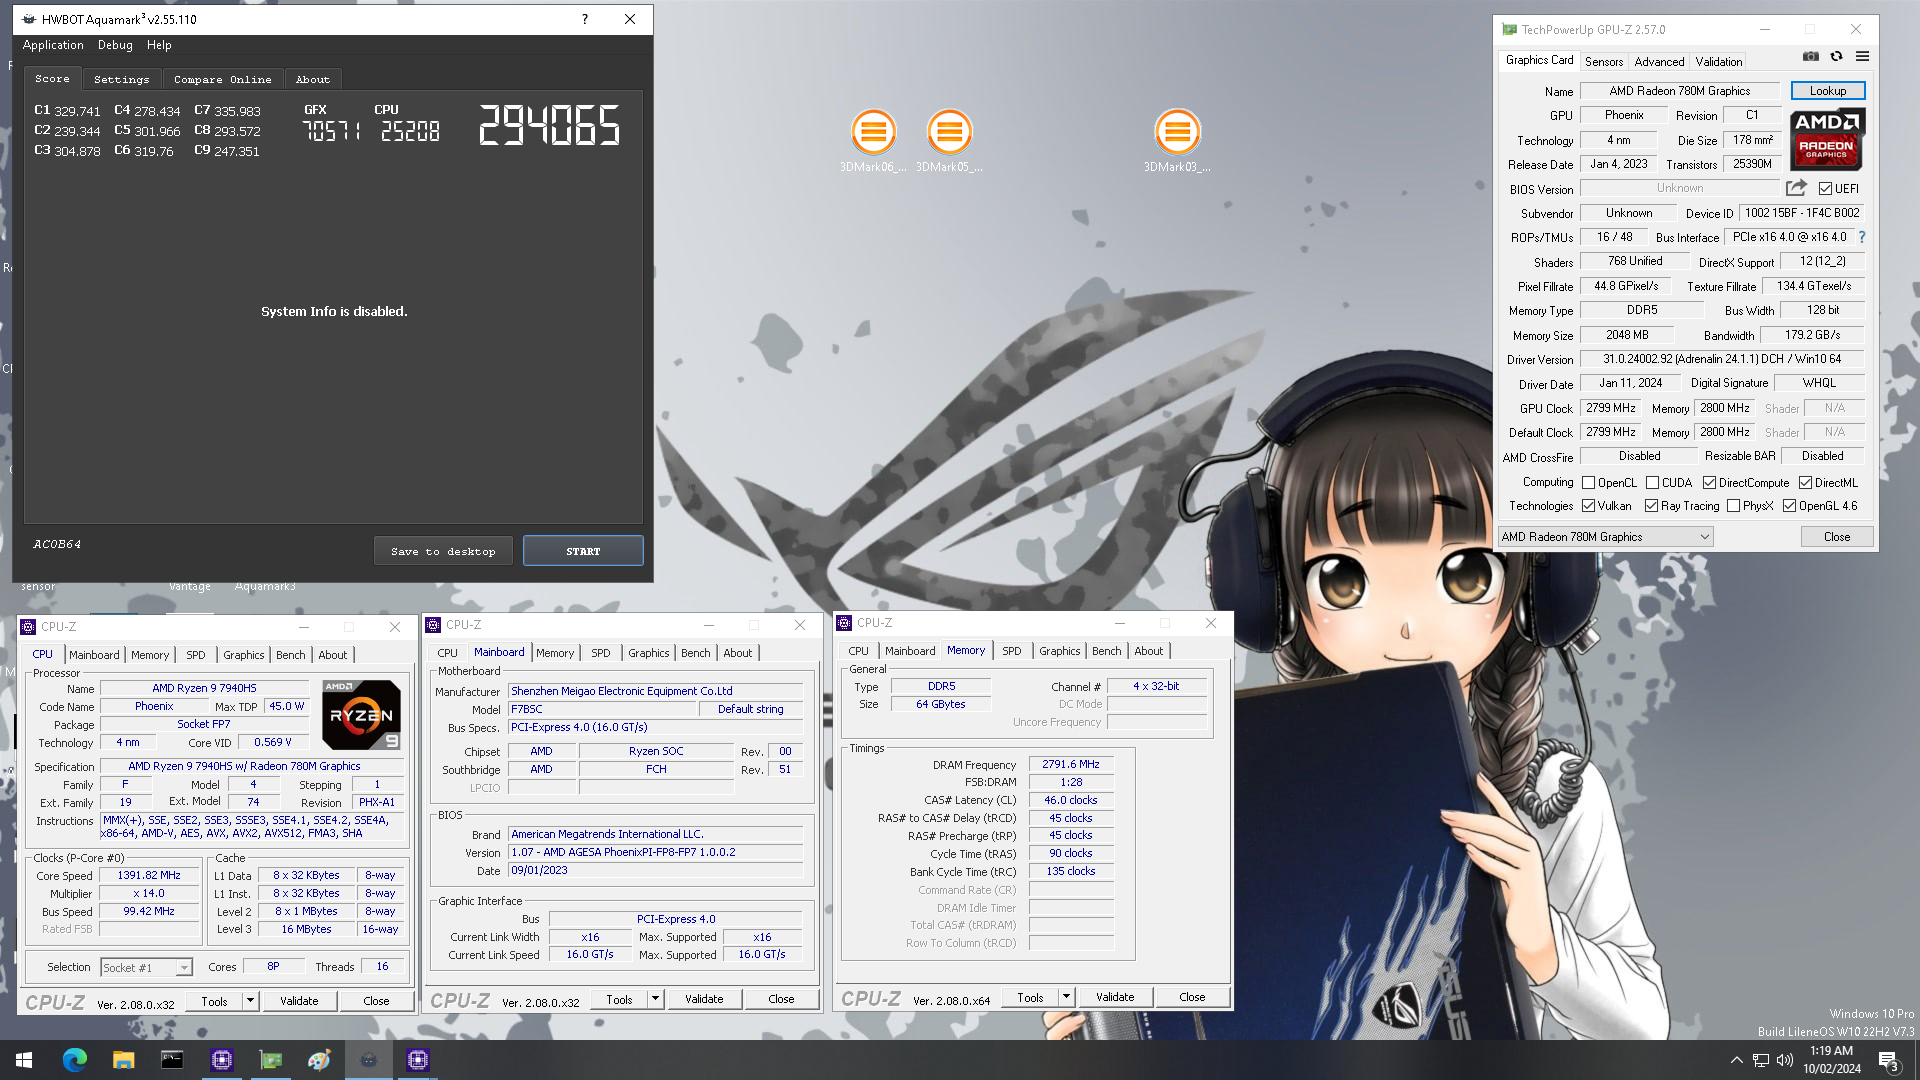Open Help menu in Aquamark
The height and width of the screenshot is (1080, 1920).
click(159, 45)
